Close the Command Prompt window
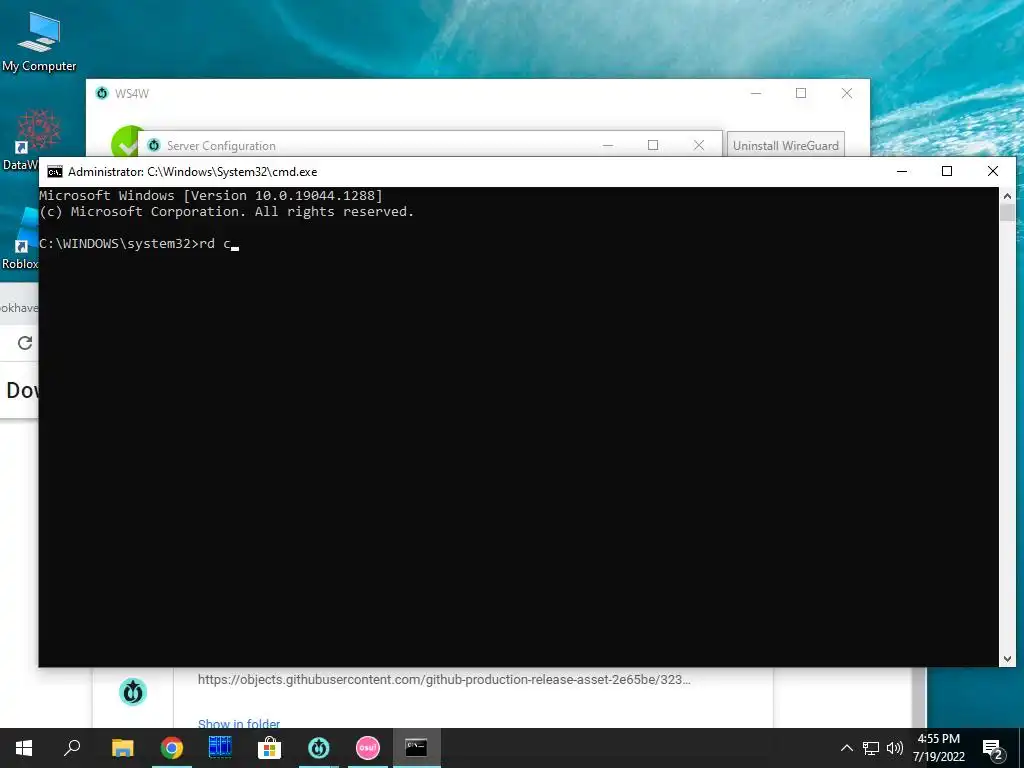 click(x=993, y=171)
